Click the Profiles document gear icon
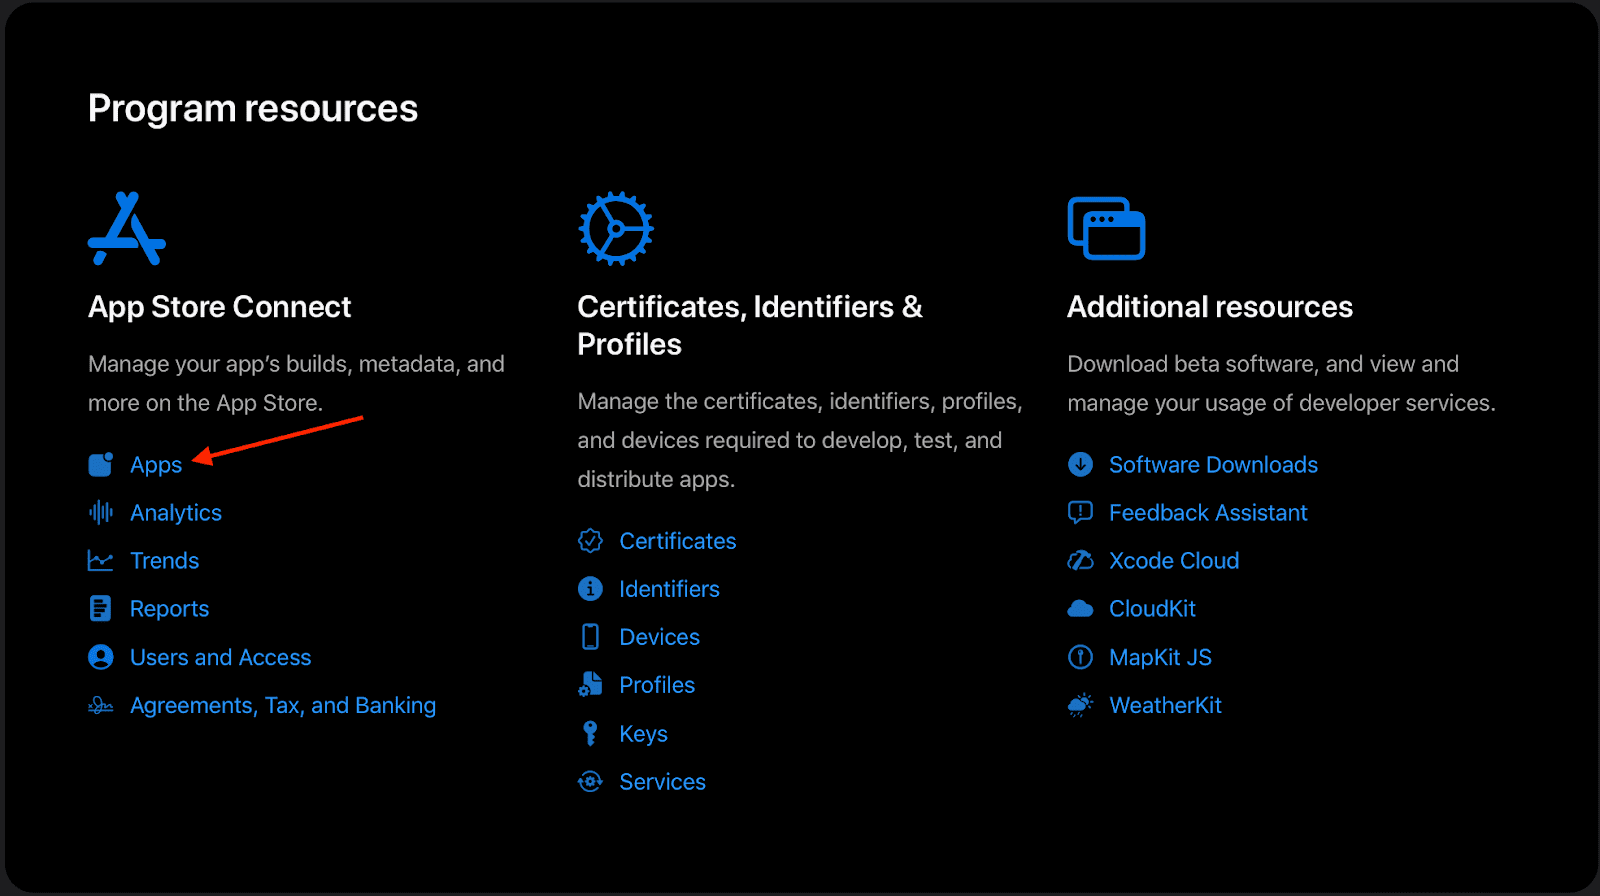 (591, 685)
